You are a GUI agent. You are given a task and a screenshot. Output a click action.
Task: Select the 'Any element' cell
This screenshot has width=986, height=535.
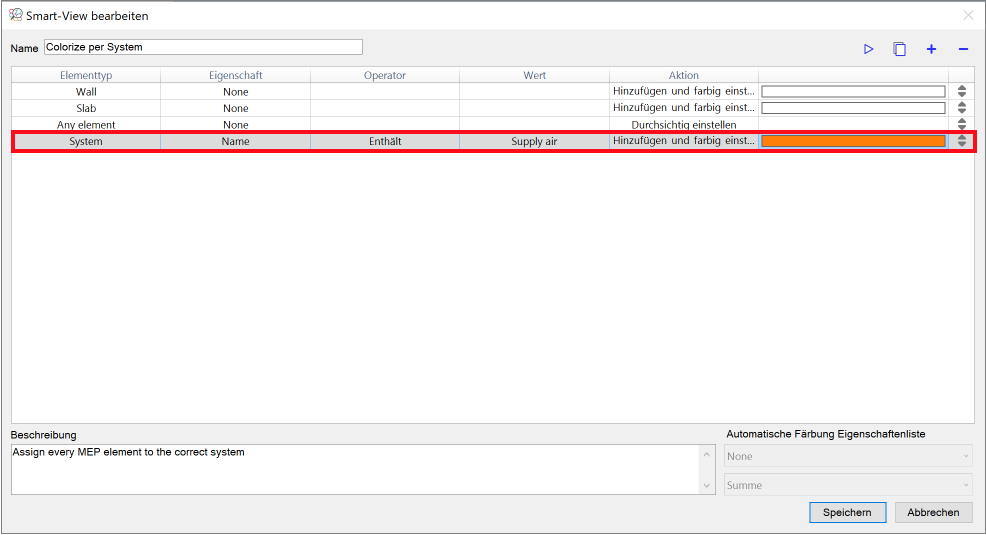(86, 124)
